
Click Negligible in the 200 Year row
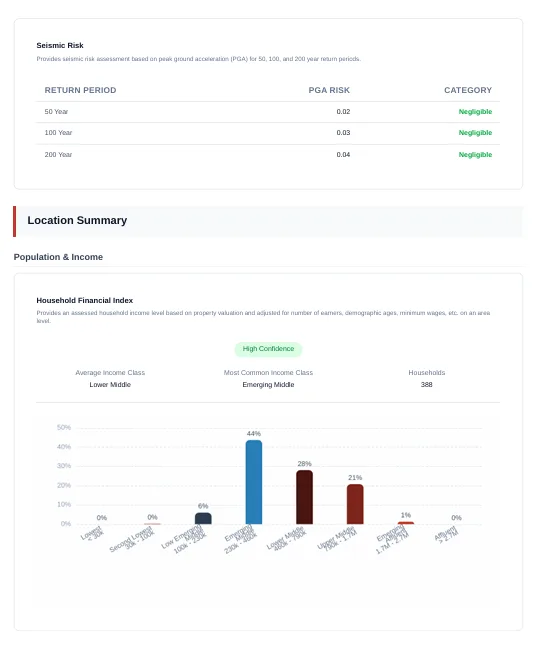(475, 155)
